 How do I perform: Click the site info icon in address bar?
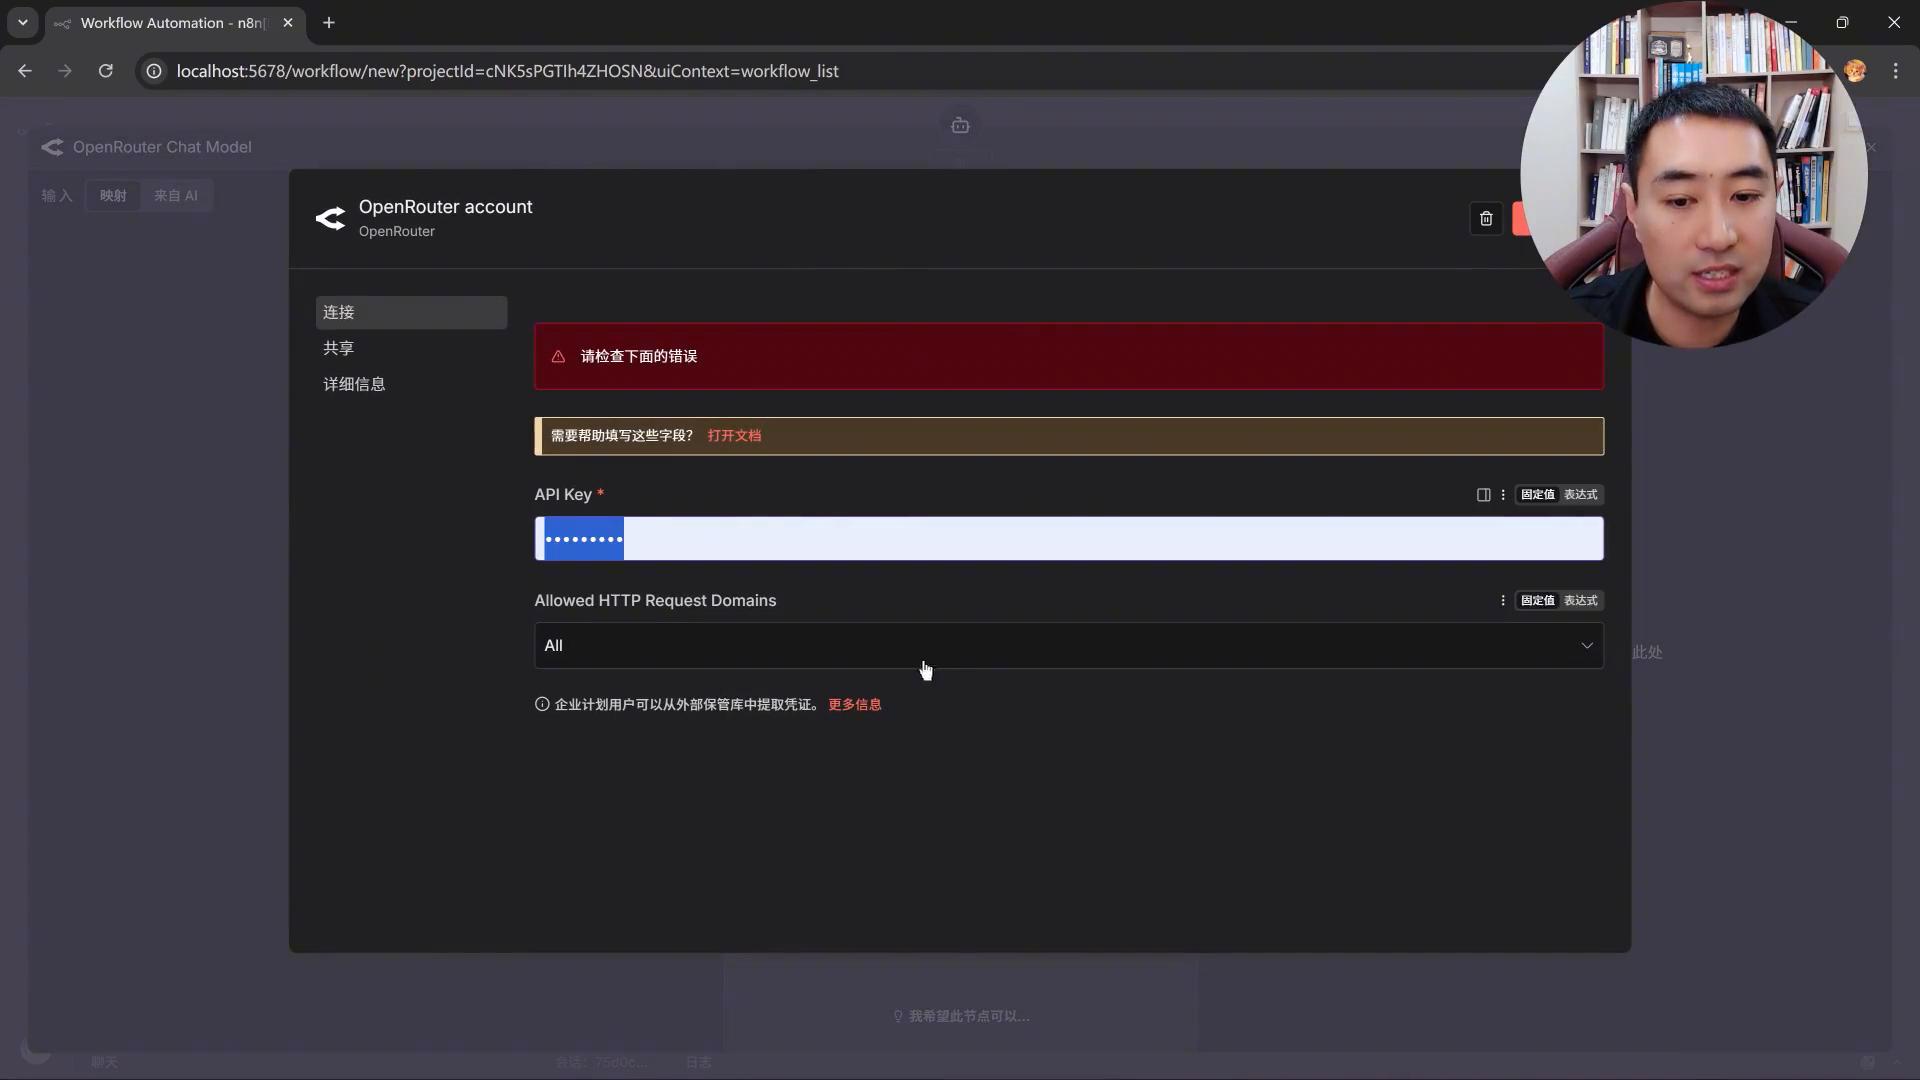point(154,71)
